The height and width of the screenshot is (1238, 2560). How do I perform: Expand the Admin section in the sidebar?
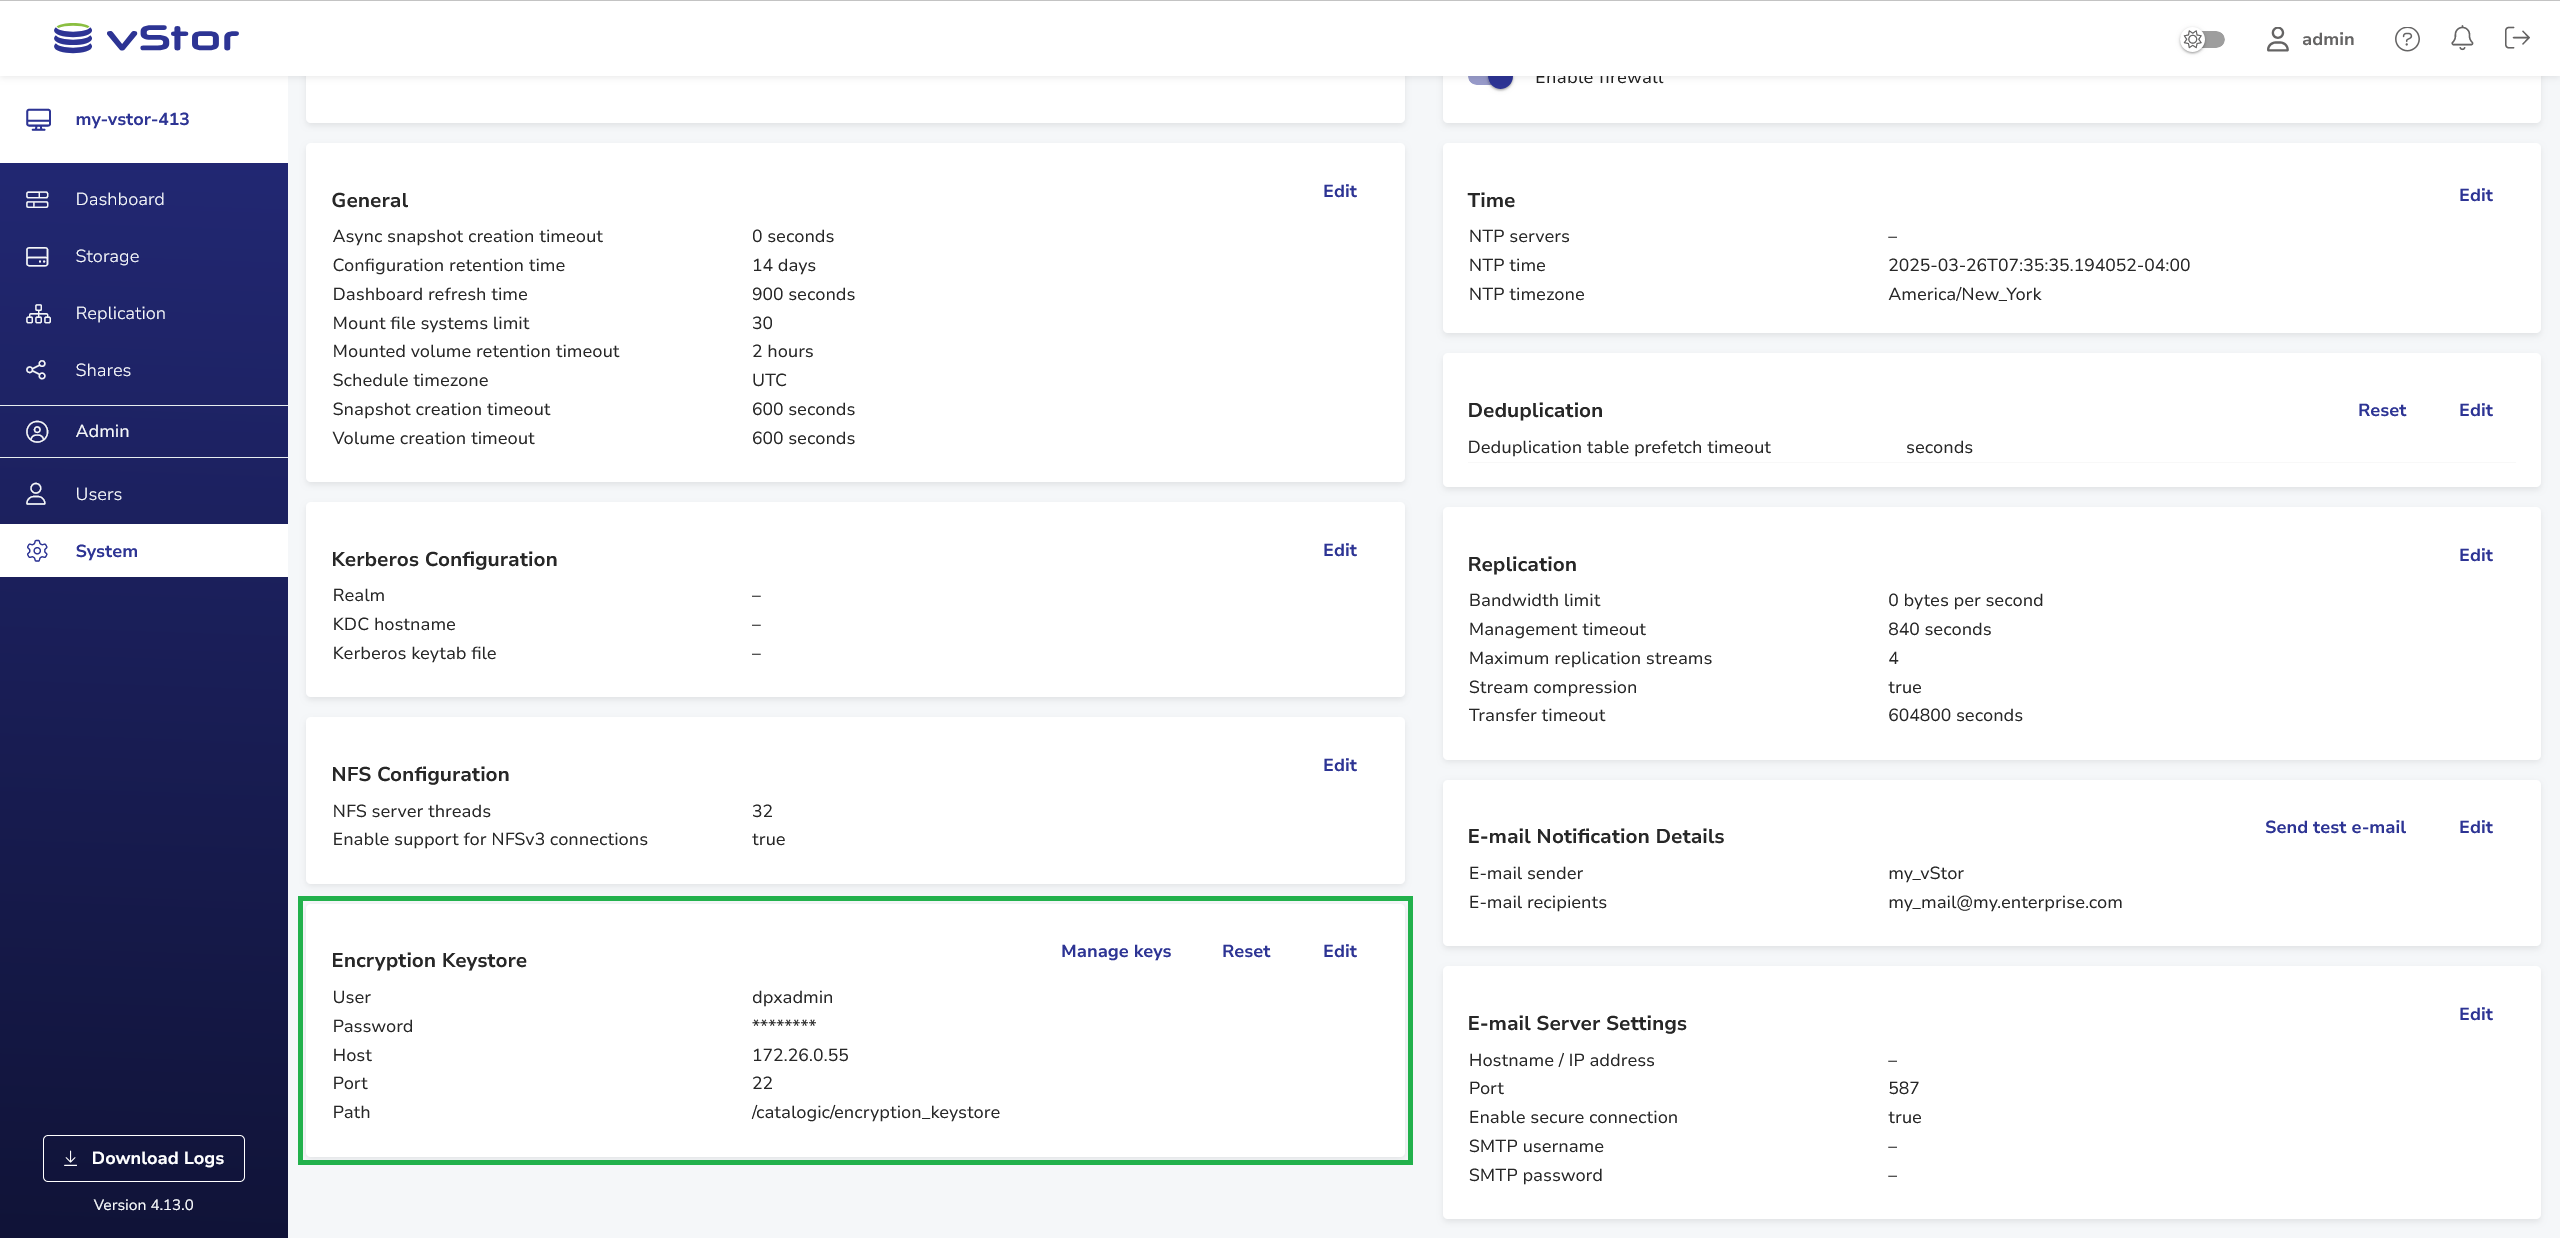(102, 431)
